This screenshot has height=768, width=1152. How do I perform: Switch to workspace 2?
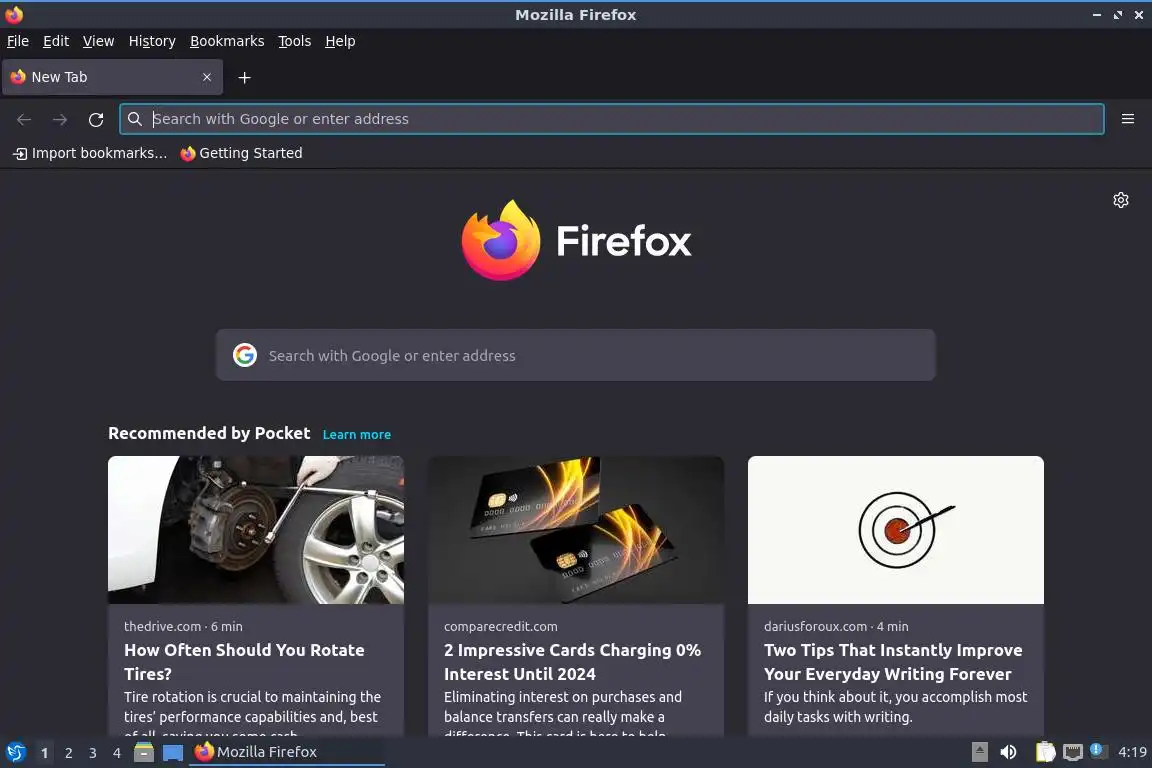[69, 753]
